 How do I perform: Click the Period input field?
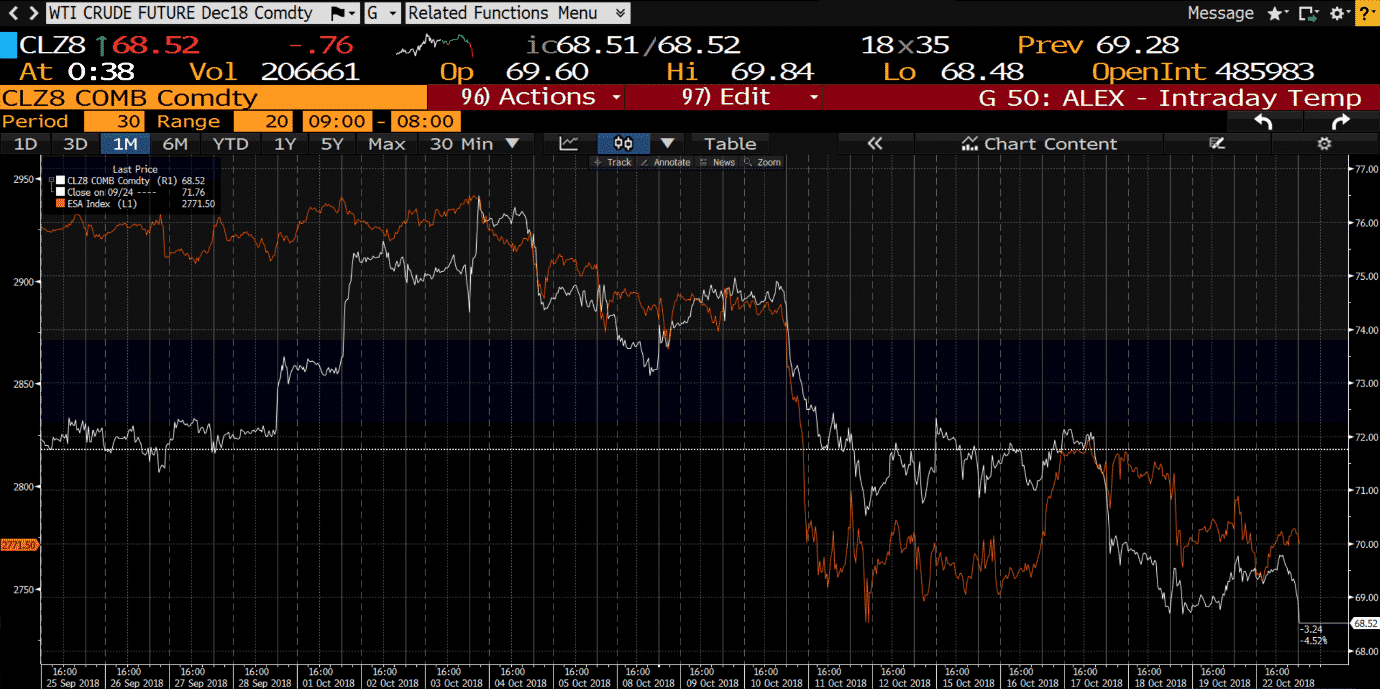[114, 121]
